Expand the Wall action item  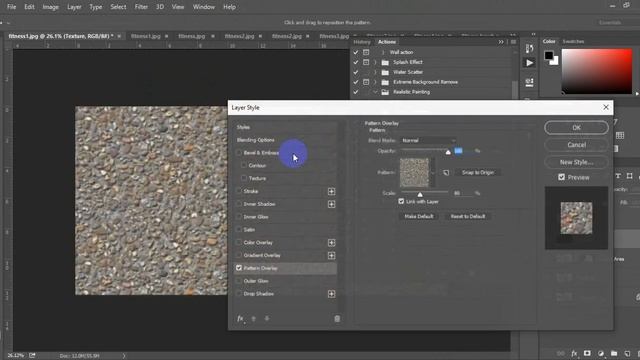tap(383, 52)
